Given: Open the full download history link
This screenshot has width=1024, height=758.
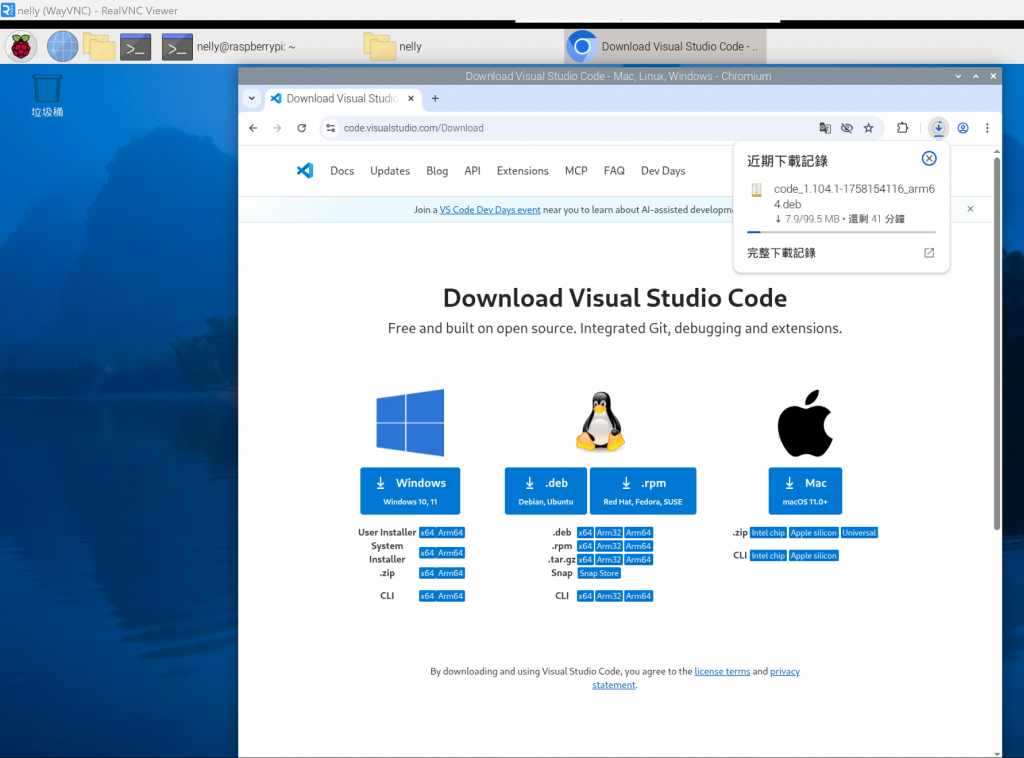Looking at the screenshot, I should [841, 253].
